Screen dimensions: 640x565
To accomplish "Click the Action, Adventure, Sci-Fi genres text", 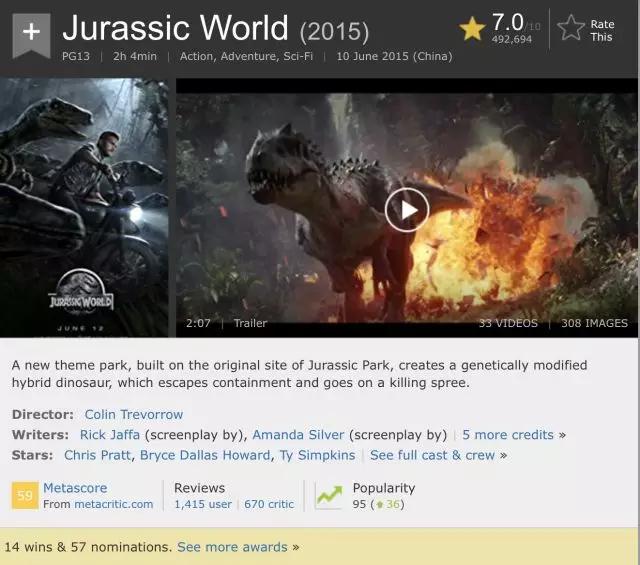I will click(x=246, y=56).
